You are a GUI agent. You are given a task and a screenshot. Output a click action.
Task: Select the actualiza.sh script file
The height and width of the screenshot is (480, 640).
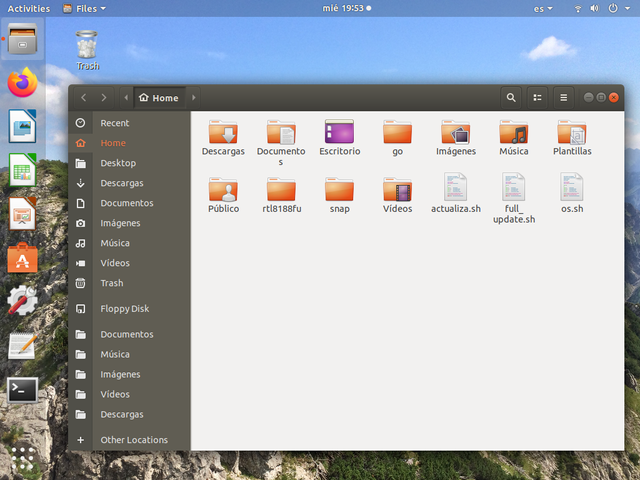tap(455, 189)
